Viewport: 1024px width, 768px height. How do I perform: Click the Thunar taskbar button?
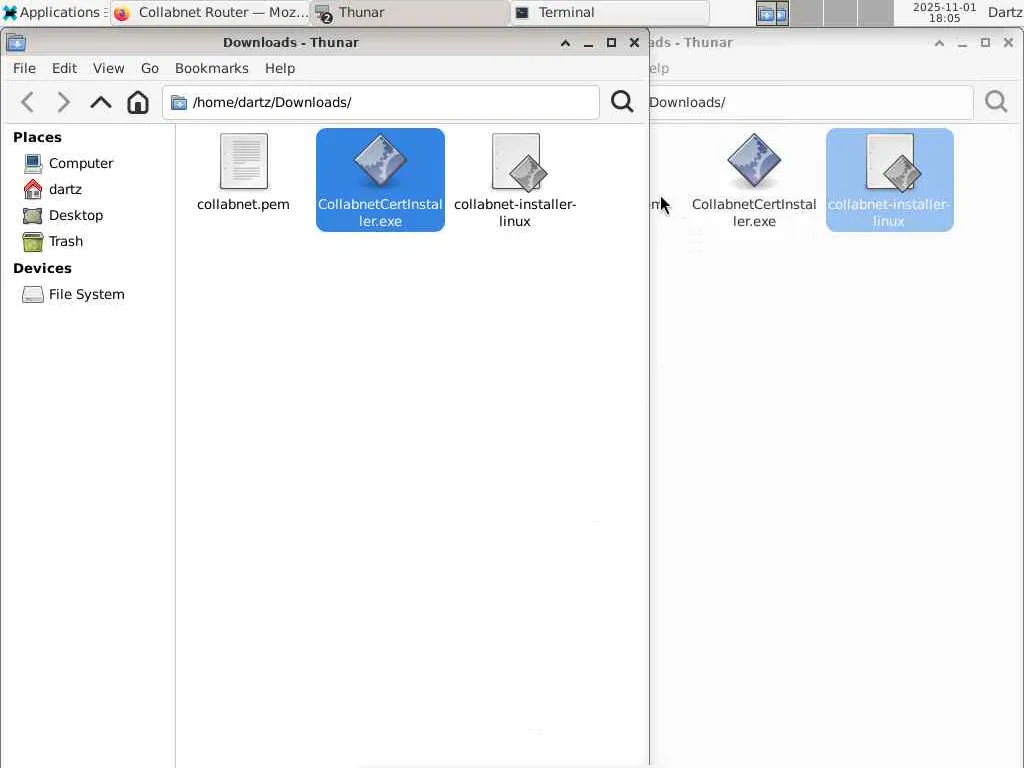click(x=411, y=12)
